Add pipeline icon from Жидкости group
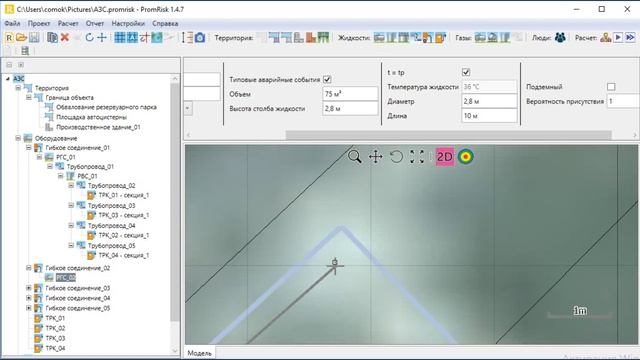 pyautogui.click(x=416, y=38)
